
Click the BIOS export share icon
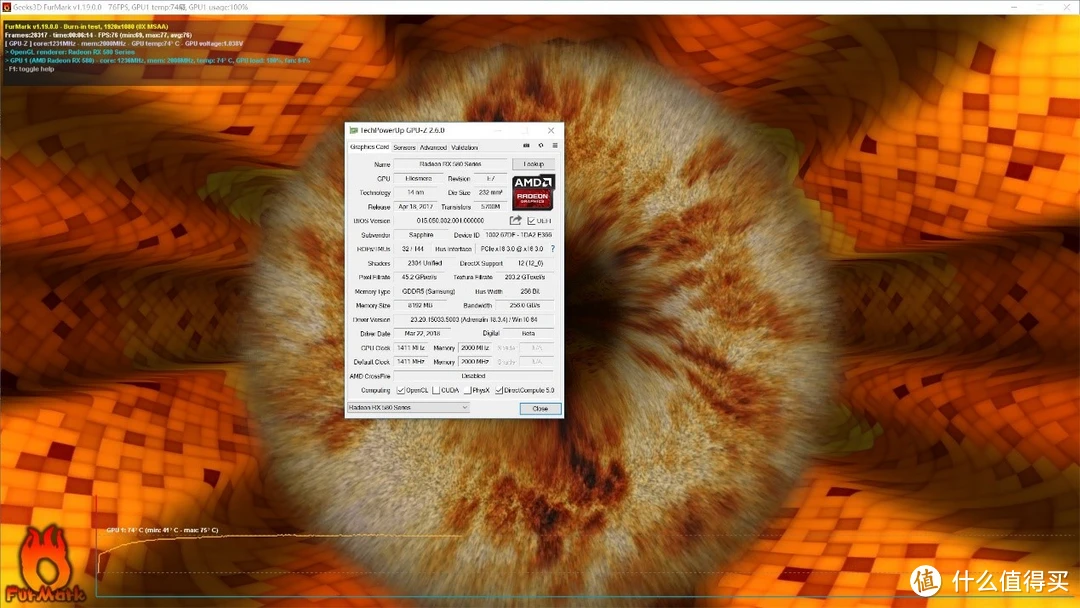(x=515, y=220)
